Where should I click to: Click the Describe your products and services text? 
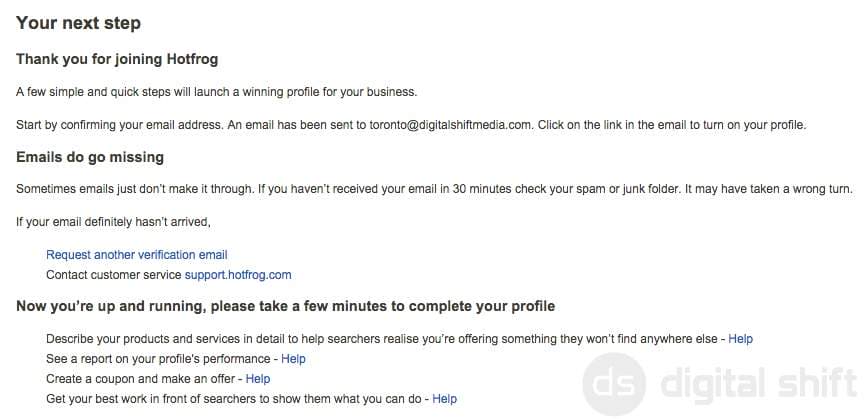point(382,339)
